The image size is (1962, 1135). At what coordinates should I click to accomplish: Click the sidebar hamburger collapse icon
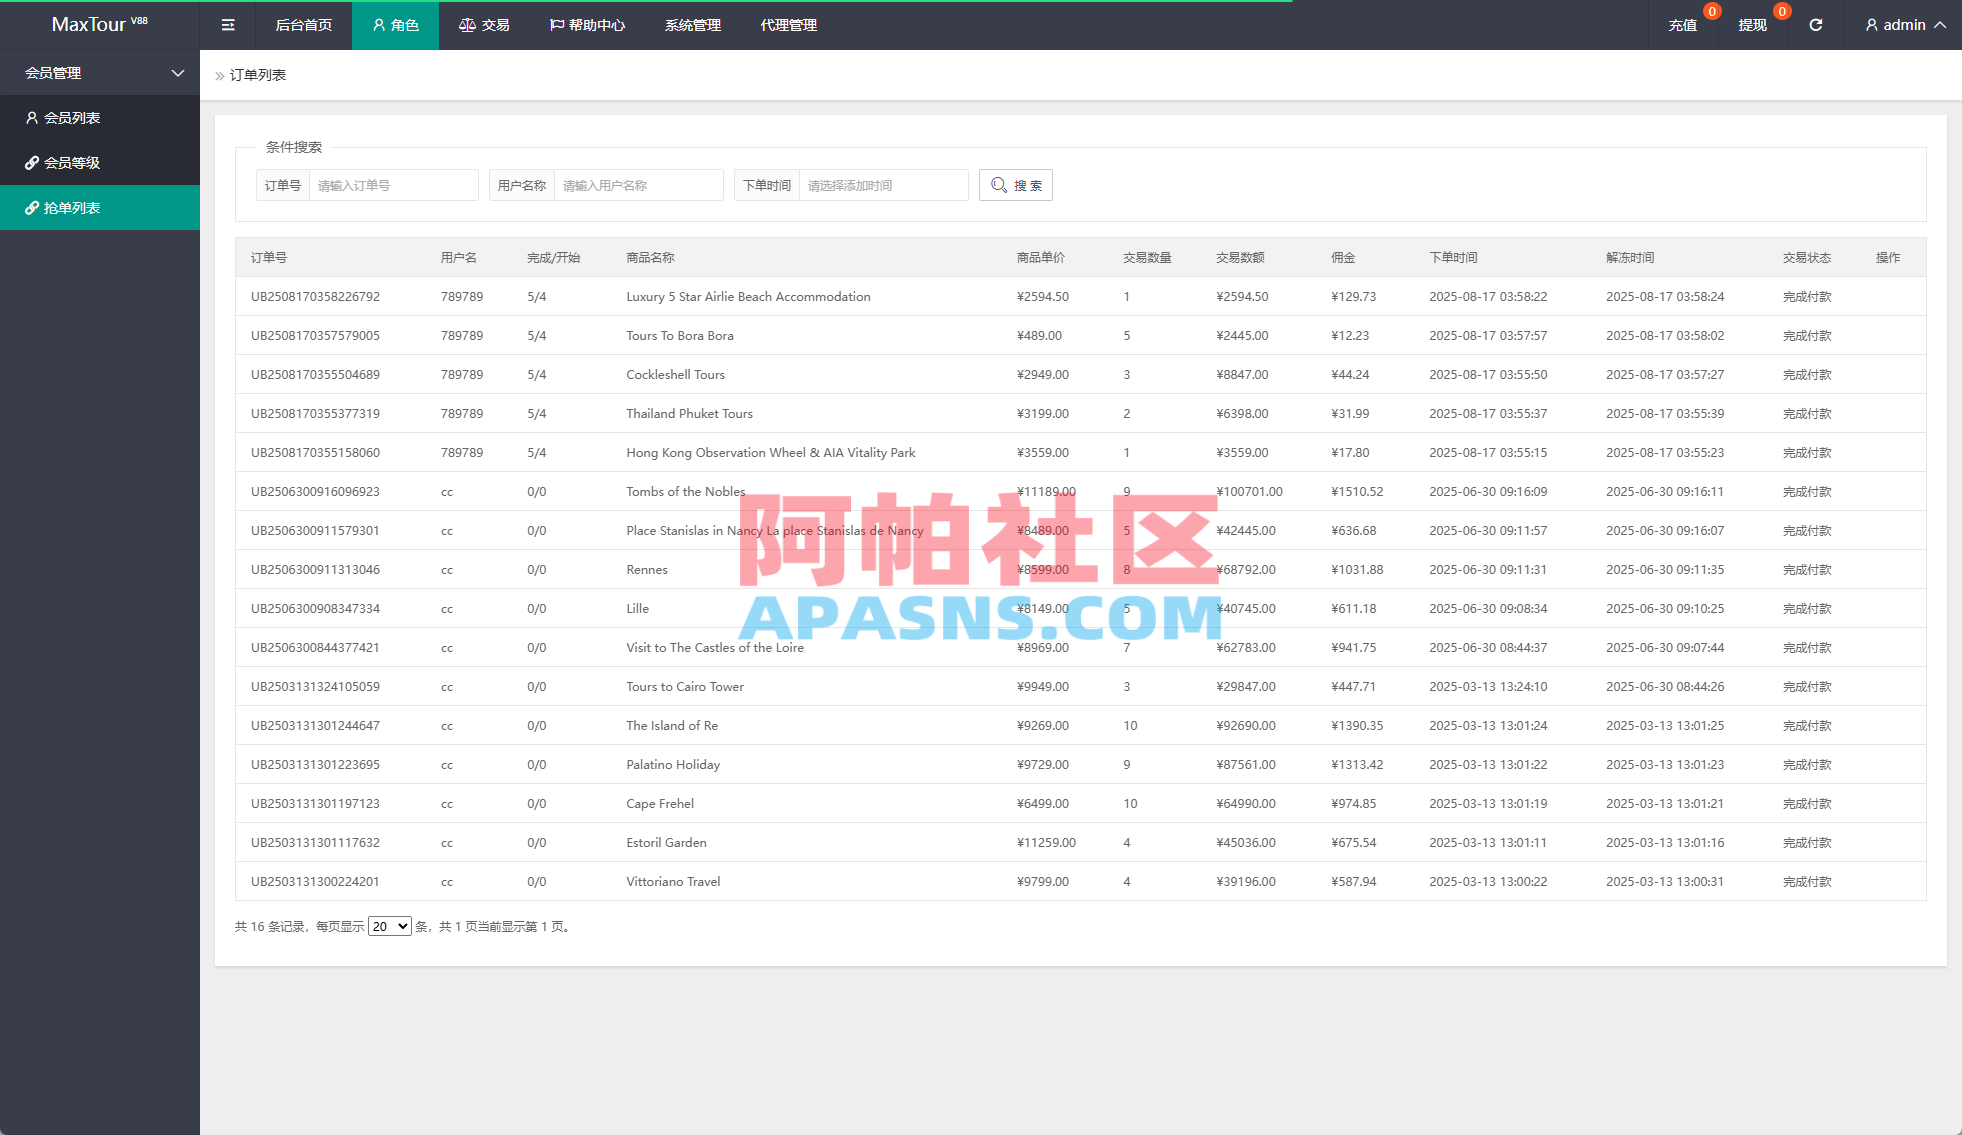click(x=227, y=25)
